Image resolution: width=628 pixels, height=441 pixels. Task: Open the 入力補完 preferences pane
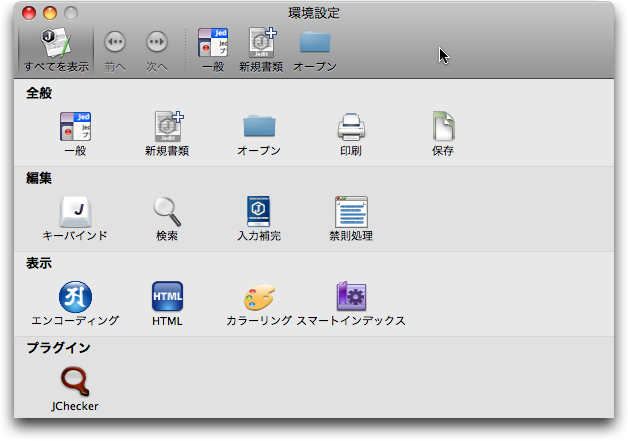[x=259, y=219]
